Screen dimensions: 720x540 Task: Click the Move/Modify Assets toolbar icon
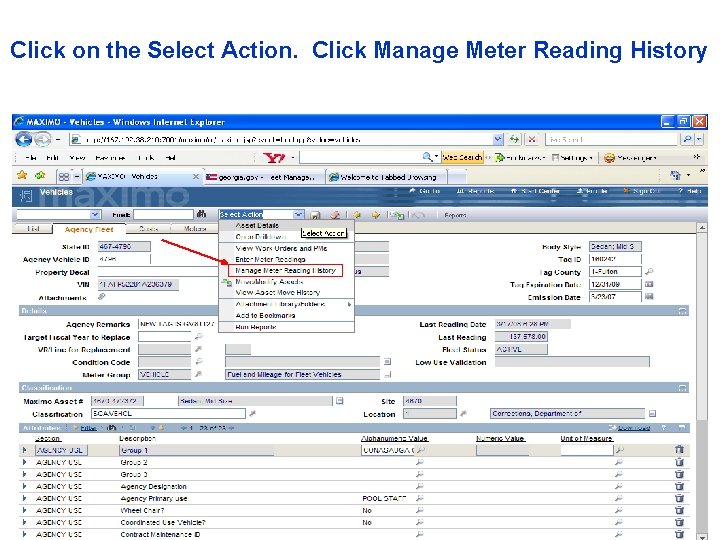coord(396,215)
